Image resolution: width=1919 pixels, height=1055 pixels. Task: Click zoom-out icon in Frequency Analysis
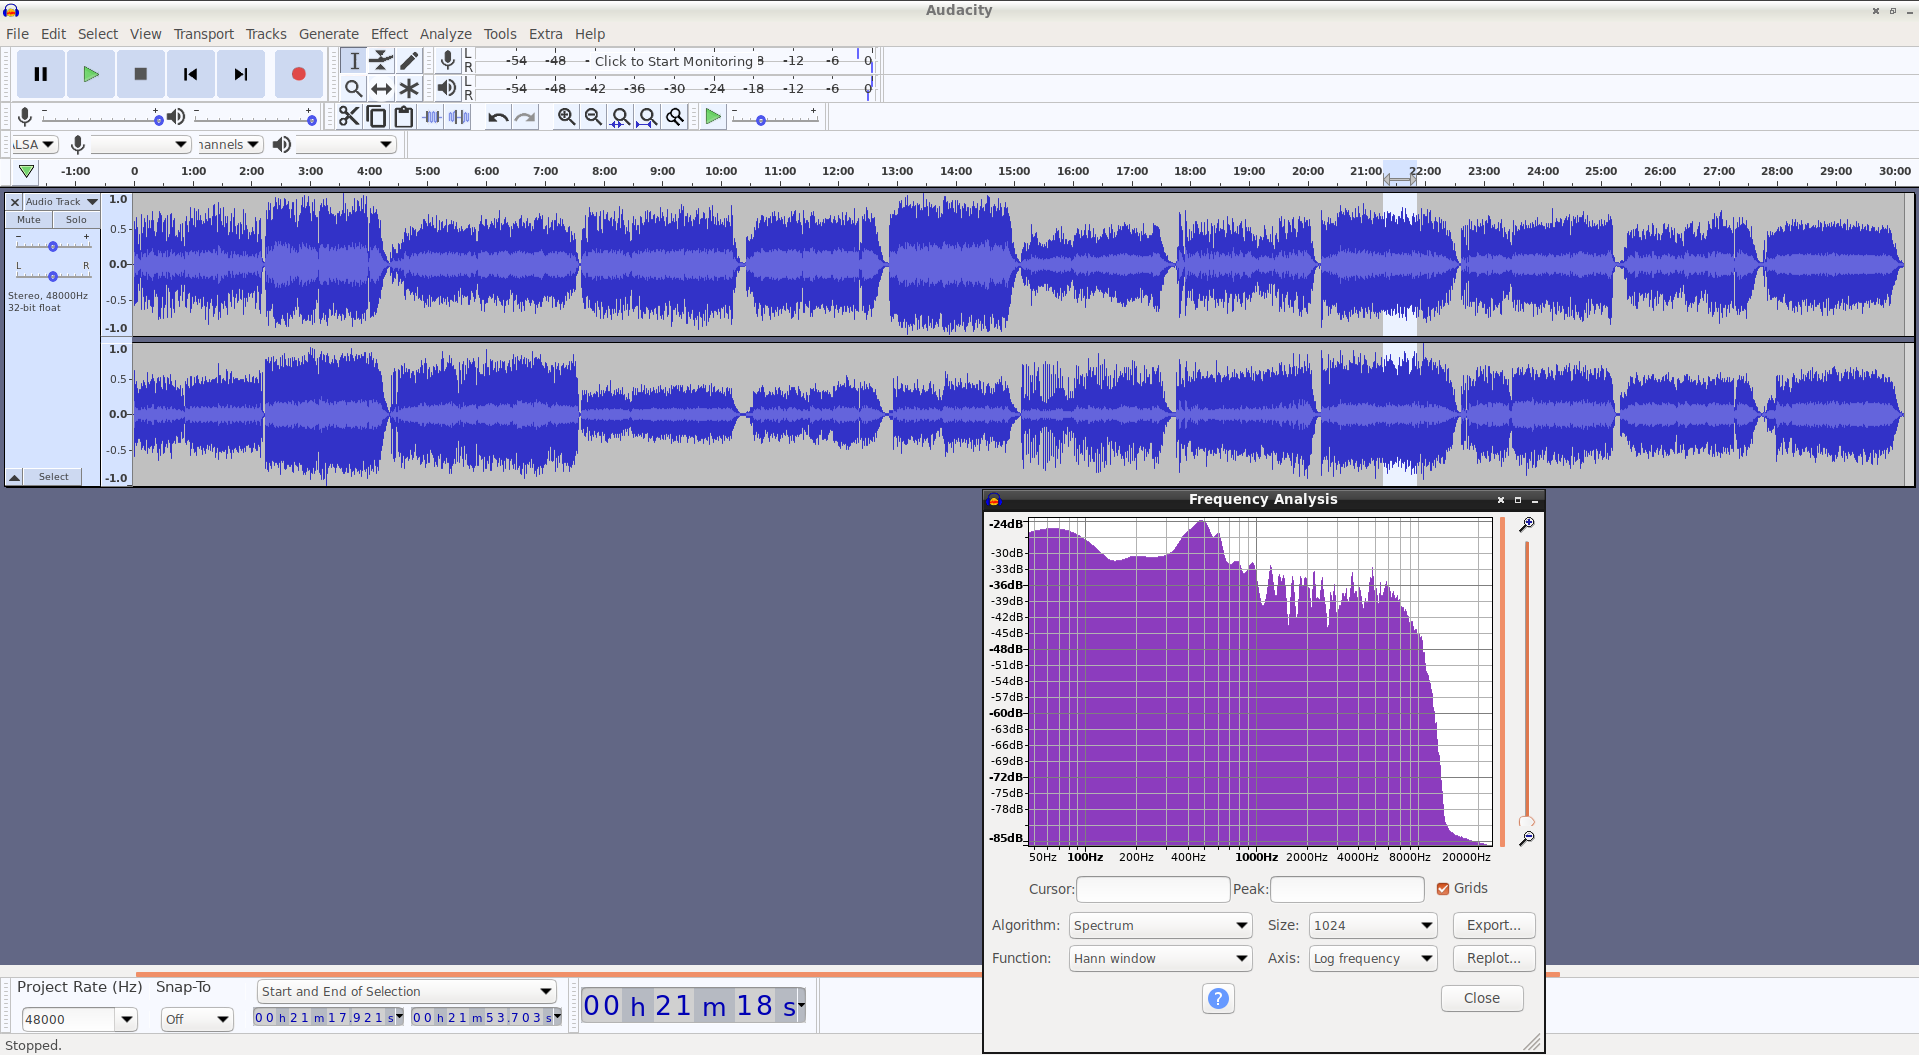(1526, 839)
